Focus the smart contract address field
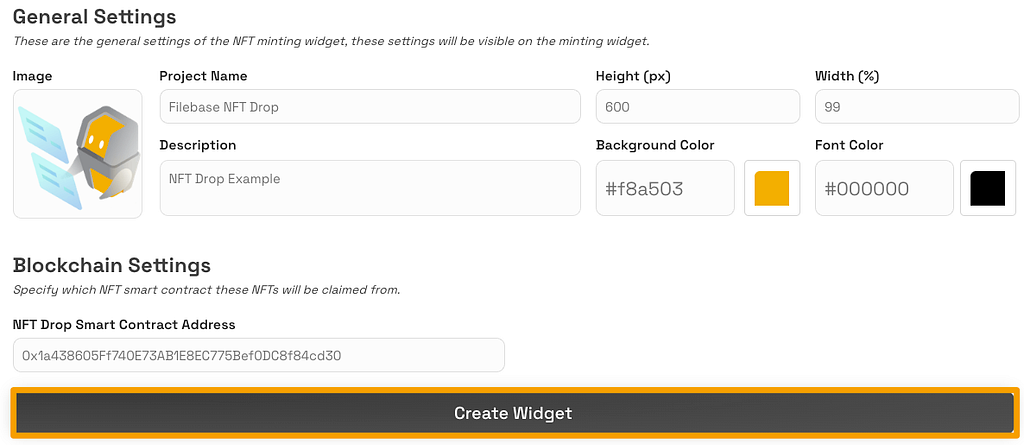This screenshot has width=1024, height=445. click(x=259, y=355)
